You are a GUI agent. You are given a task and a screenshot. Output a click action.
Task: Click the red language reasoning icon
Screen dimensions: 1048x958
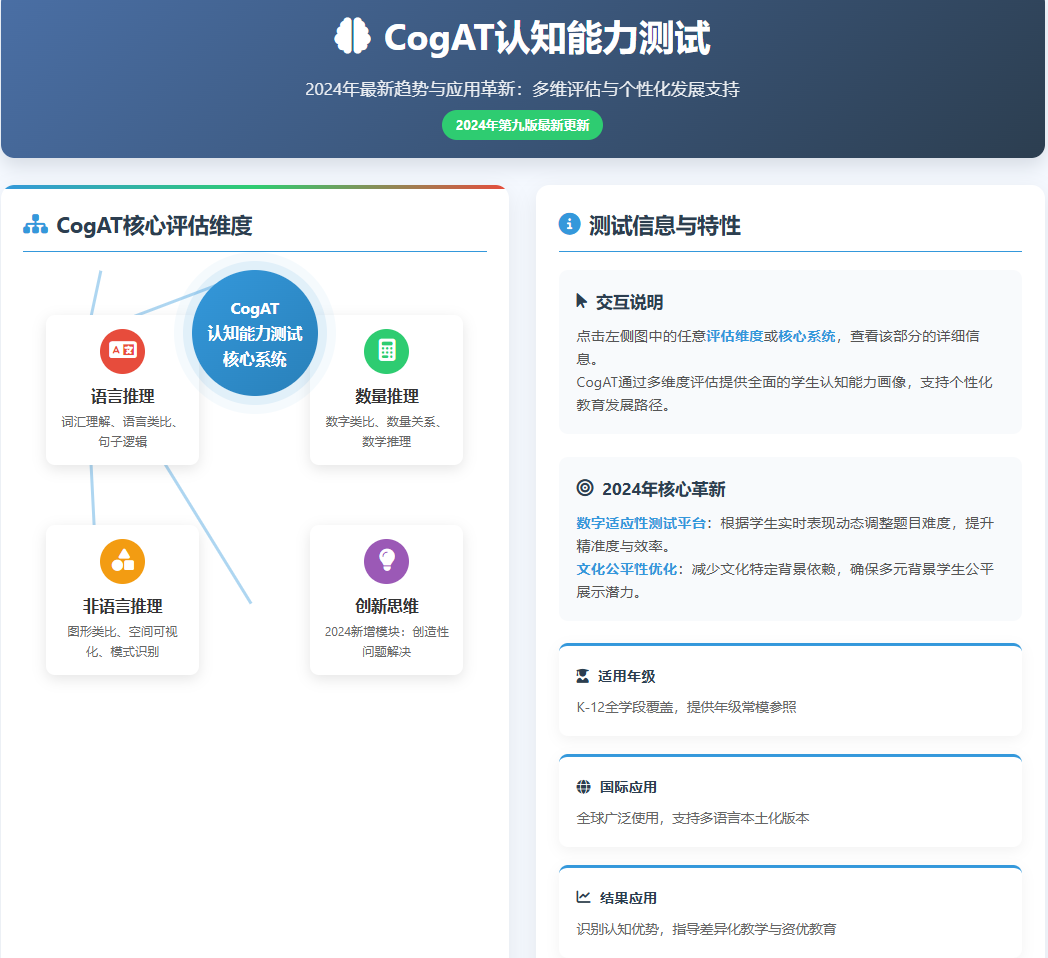pos(122,350)
